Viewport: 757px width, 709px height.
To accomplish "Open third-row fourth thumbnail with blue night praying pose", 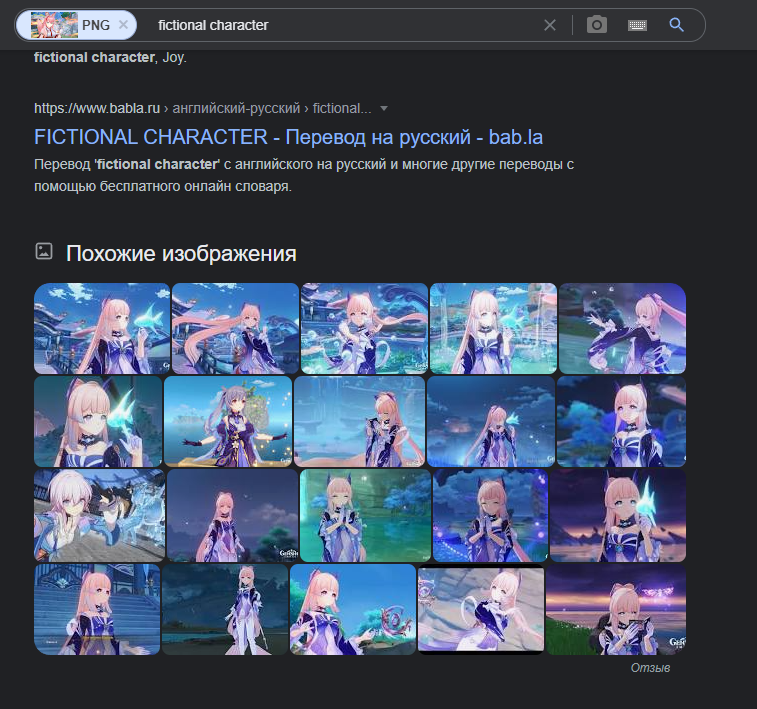I will [491, 515].
